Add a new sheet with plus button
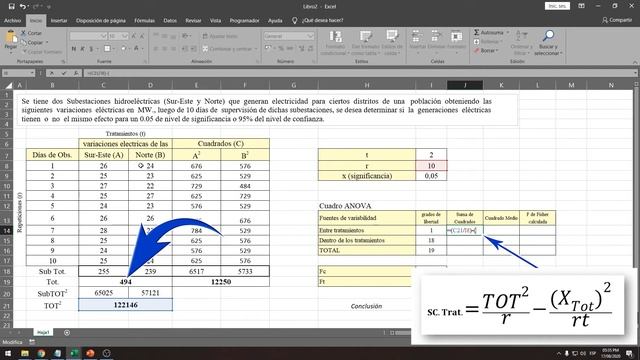640x360 pixels. [67, 333]
